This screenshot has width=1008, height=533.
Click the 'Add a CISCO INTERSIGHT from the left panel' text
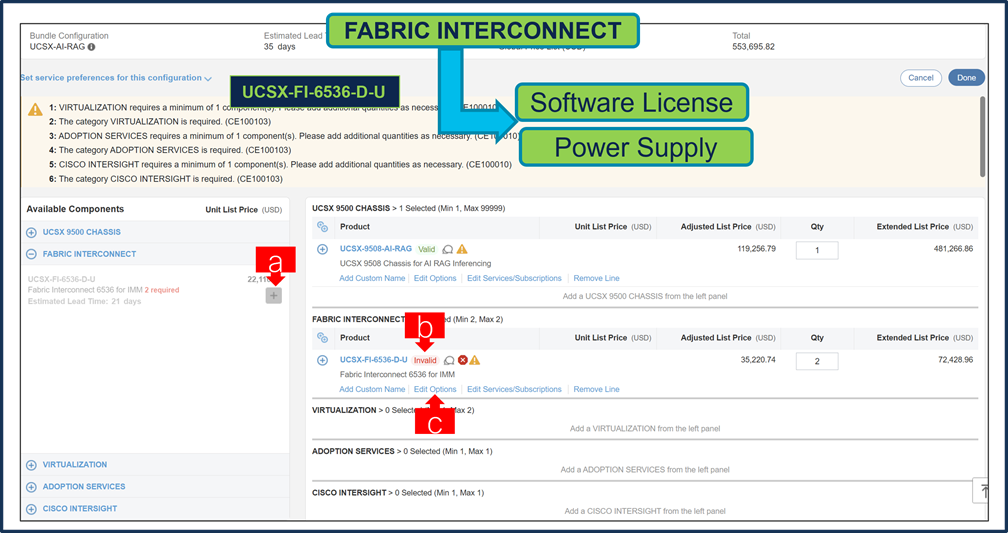(645, 512)
